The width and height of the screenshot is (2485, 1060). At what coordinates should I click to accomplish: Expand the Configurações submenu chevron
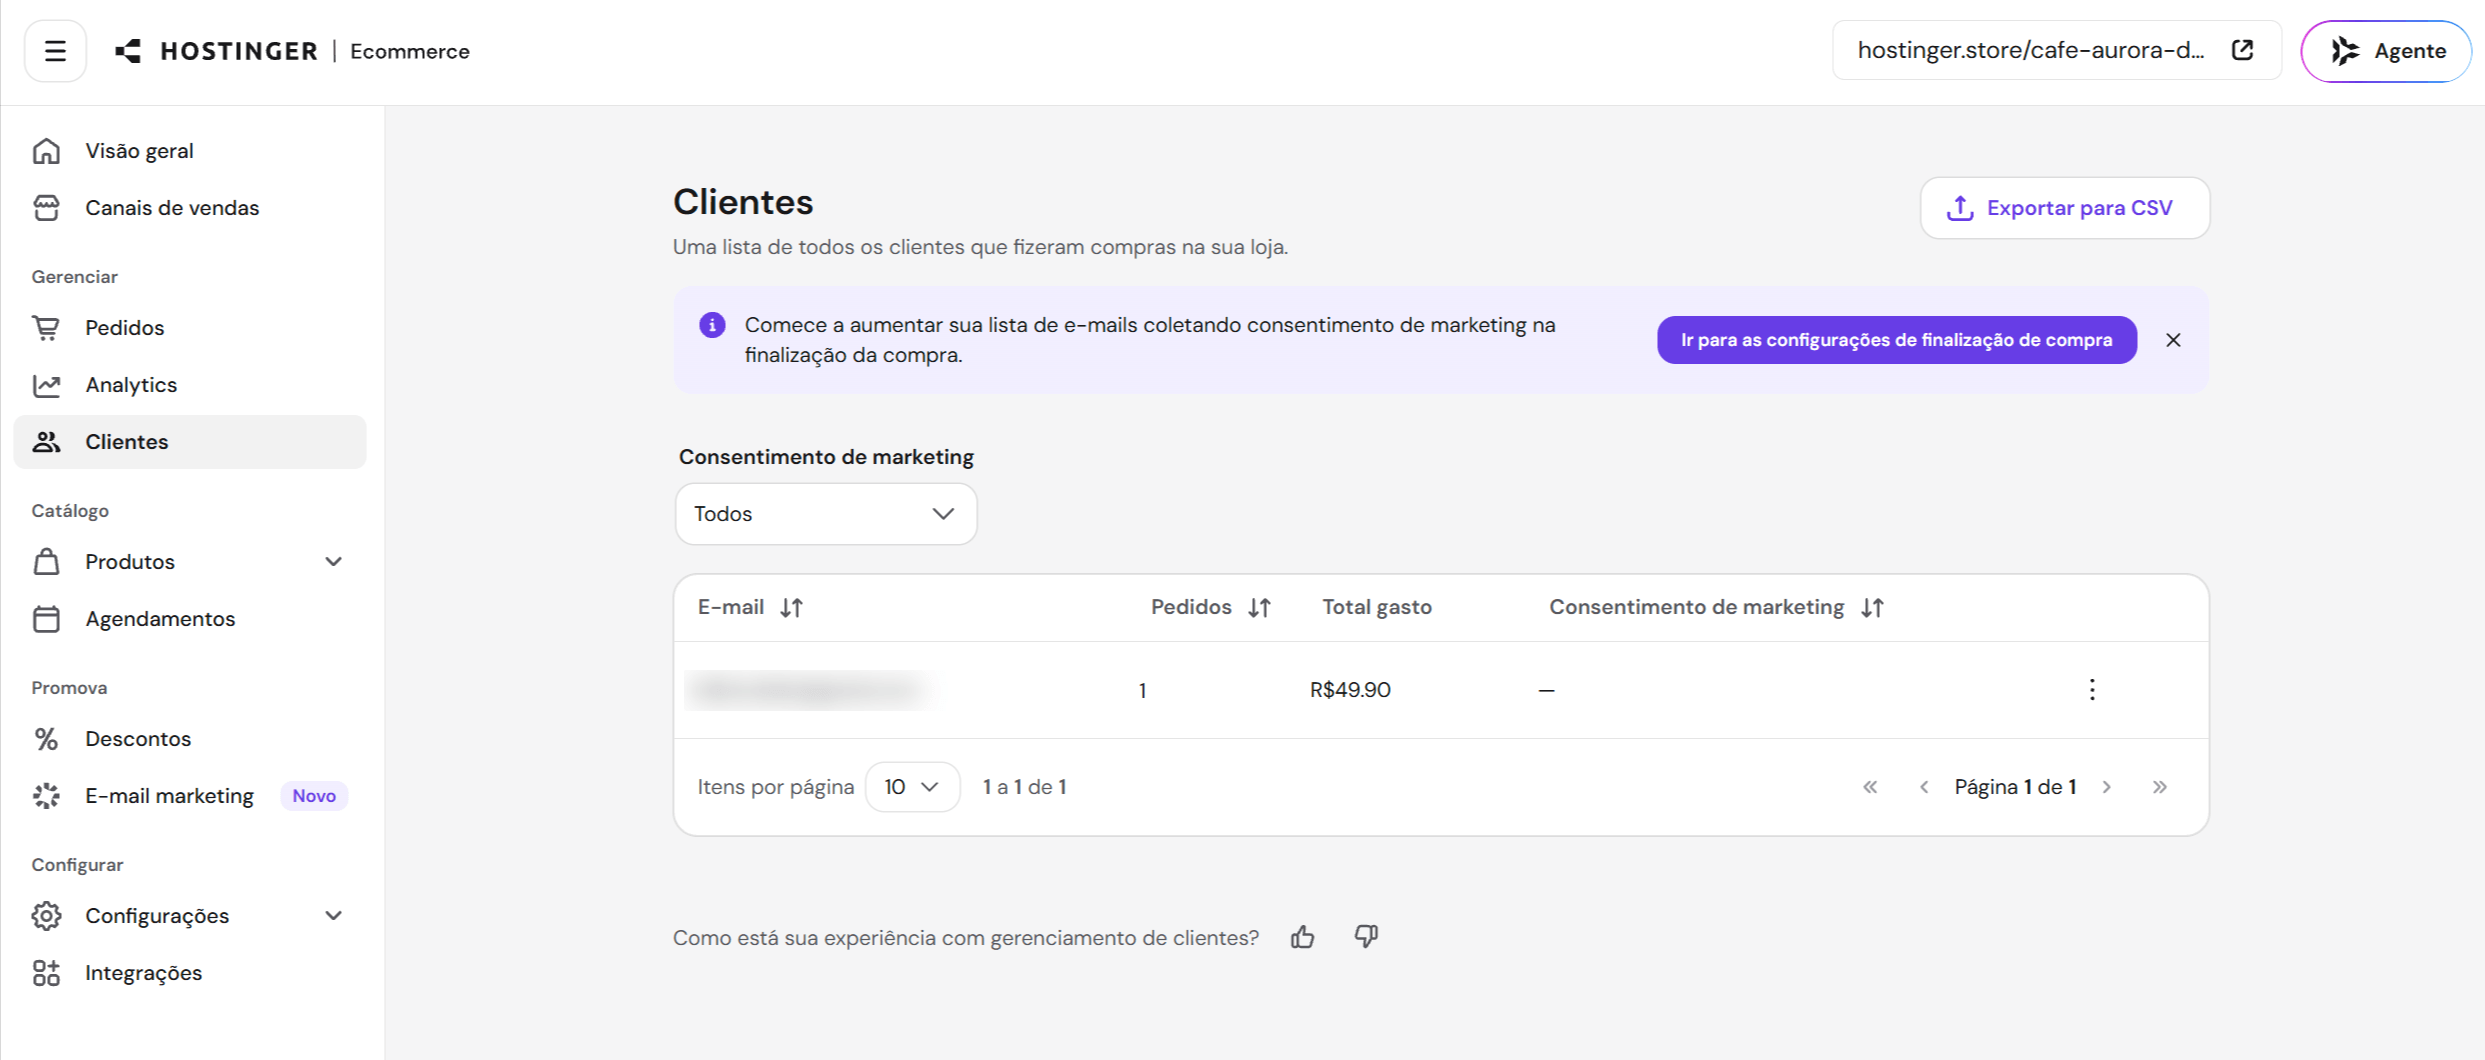point(334,916)
